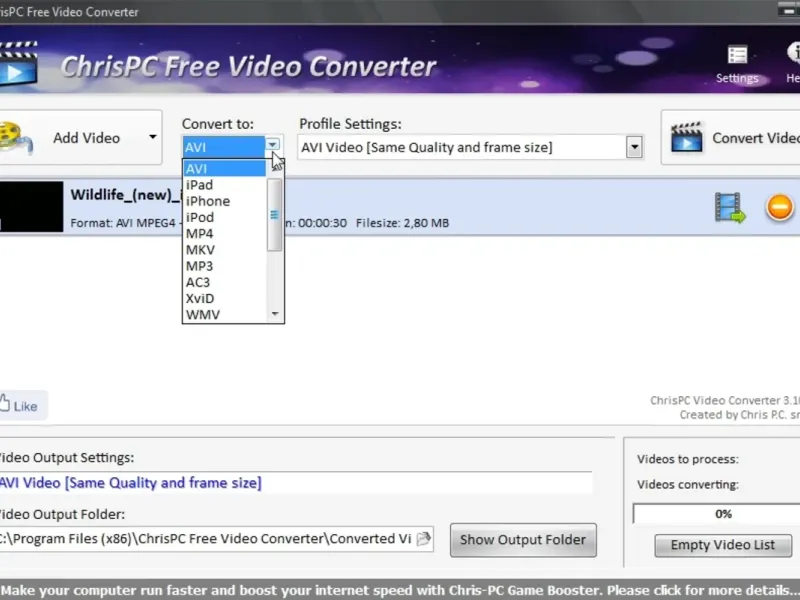Screen dimensions: 800x600
Task: Click the Wildlife video convert filmstrip icon
Action: pos(730,207)
